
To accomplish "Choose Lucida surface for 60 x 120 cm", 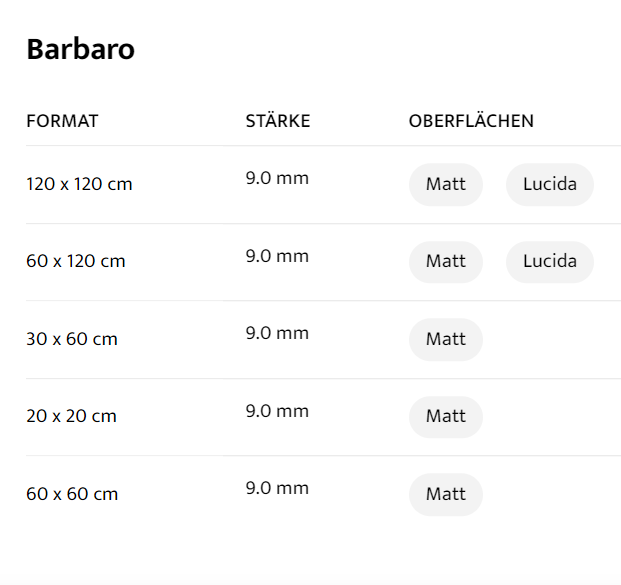I will [x=549, y=262].
